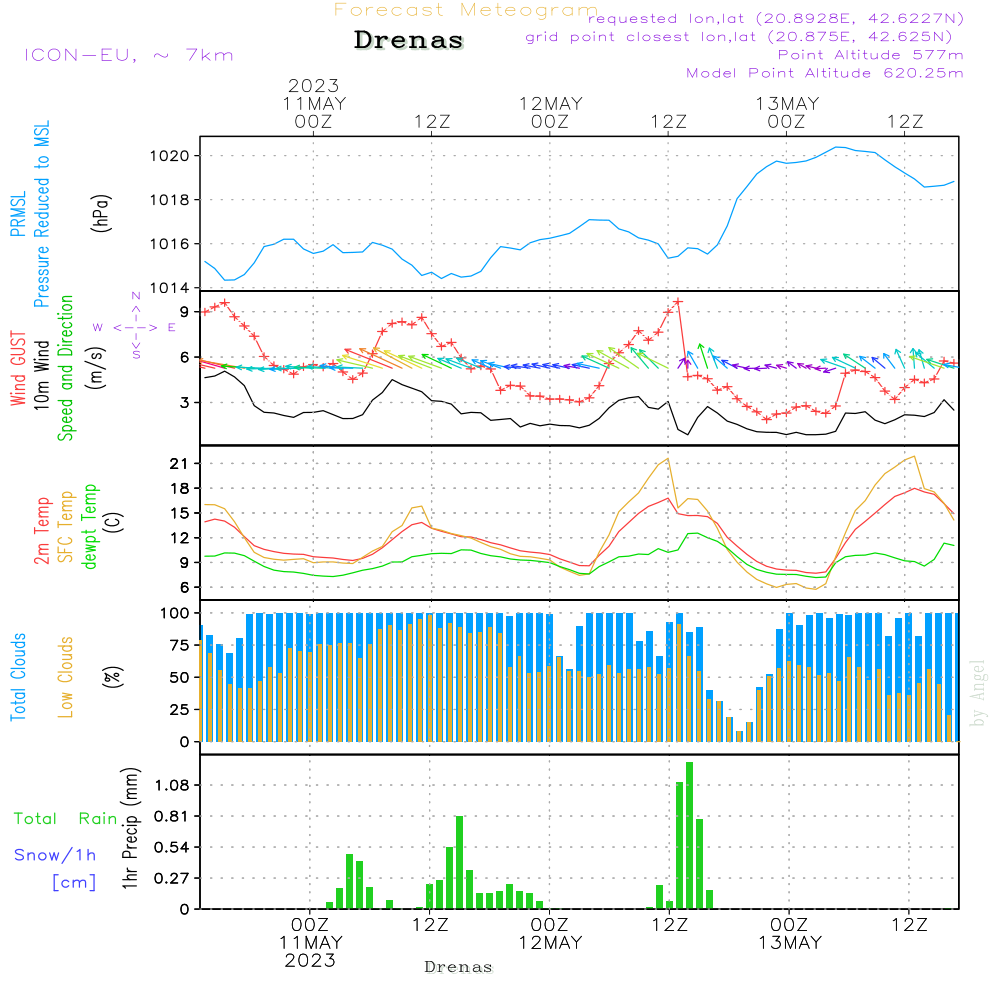Image resolution: width=1000 pixels, height=1000 pixels.
Task: Click the 0.81 precipitation axis value
Action: (x=172, y=816)
